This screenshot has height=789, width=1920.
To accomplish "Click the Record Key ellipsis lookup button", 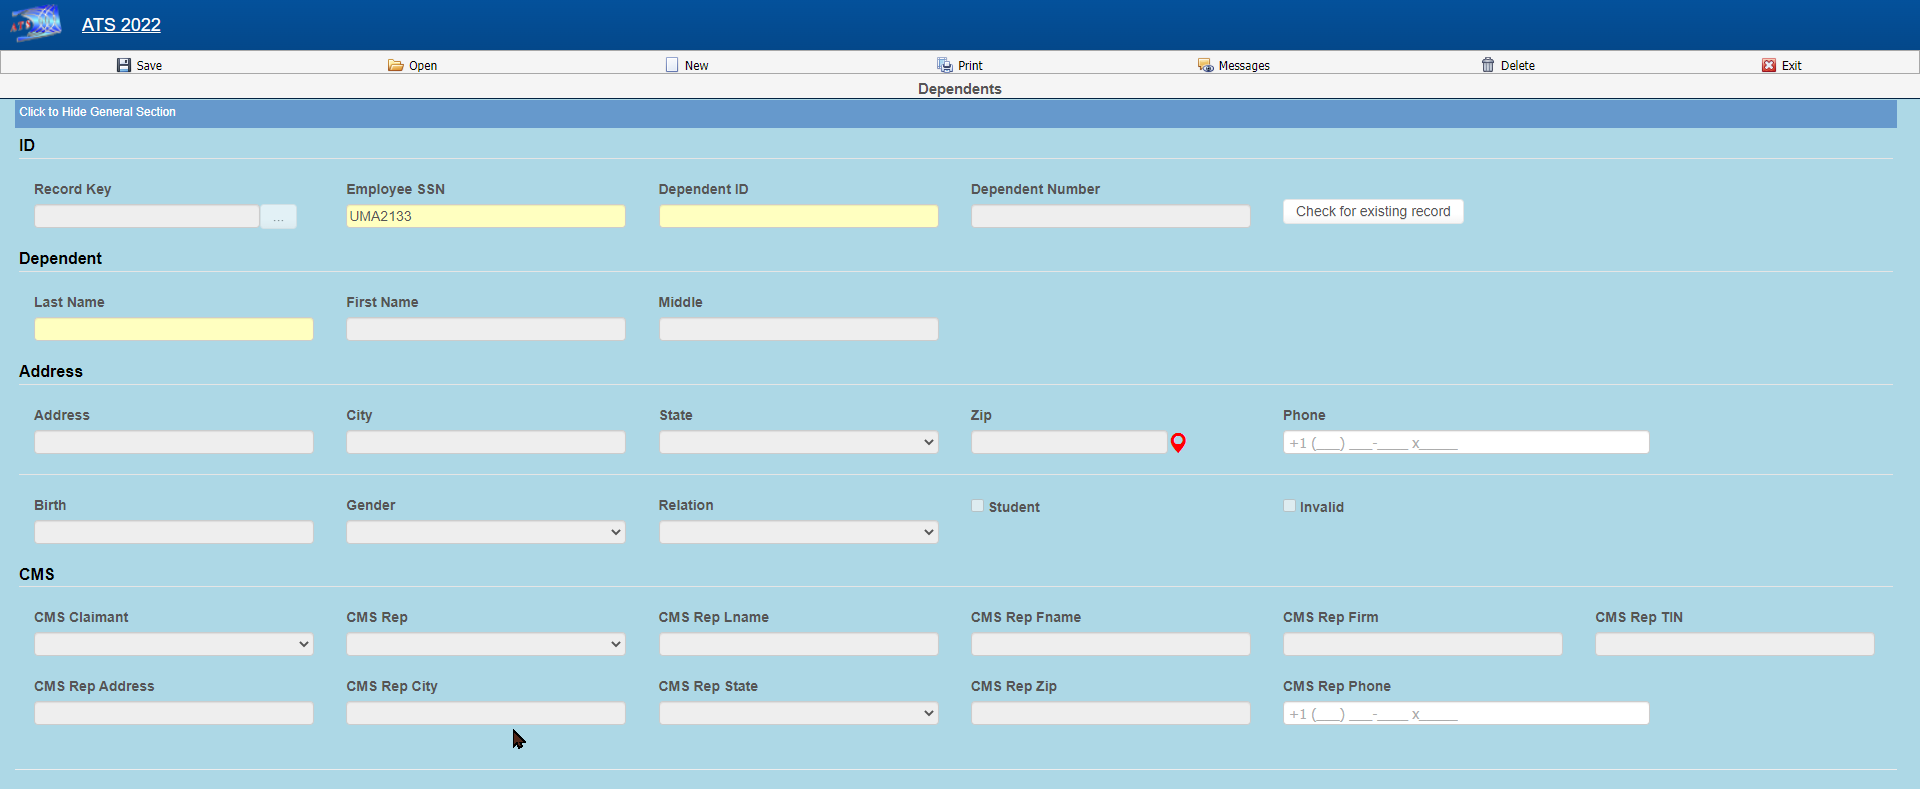I will point(278,217).
